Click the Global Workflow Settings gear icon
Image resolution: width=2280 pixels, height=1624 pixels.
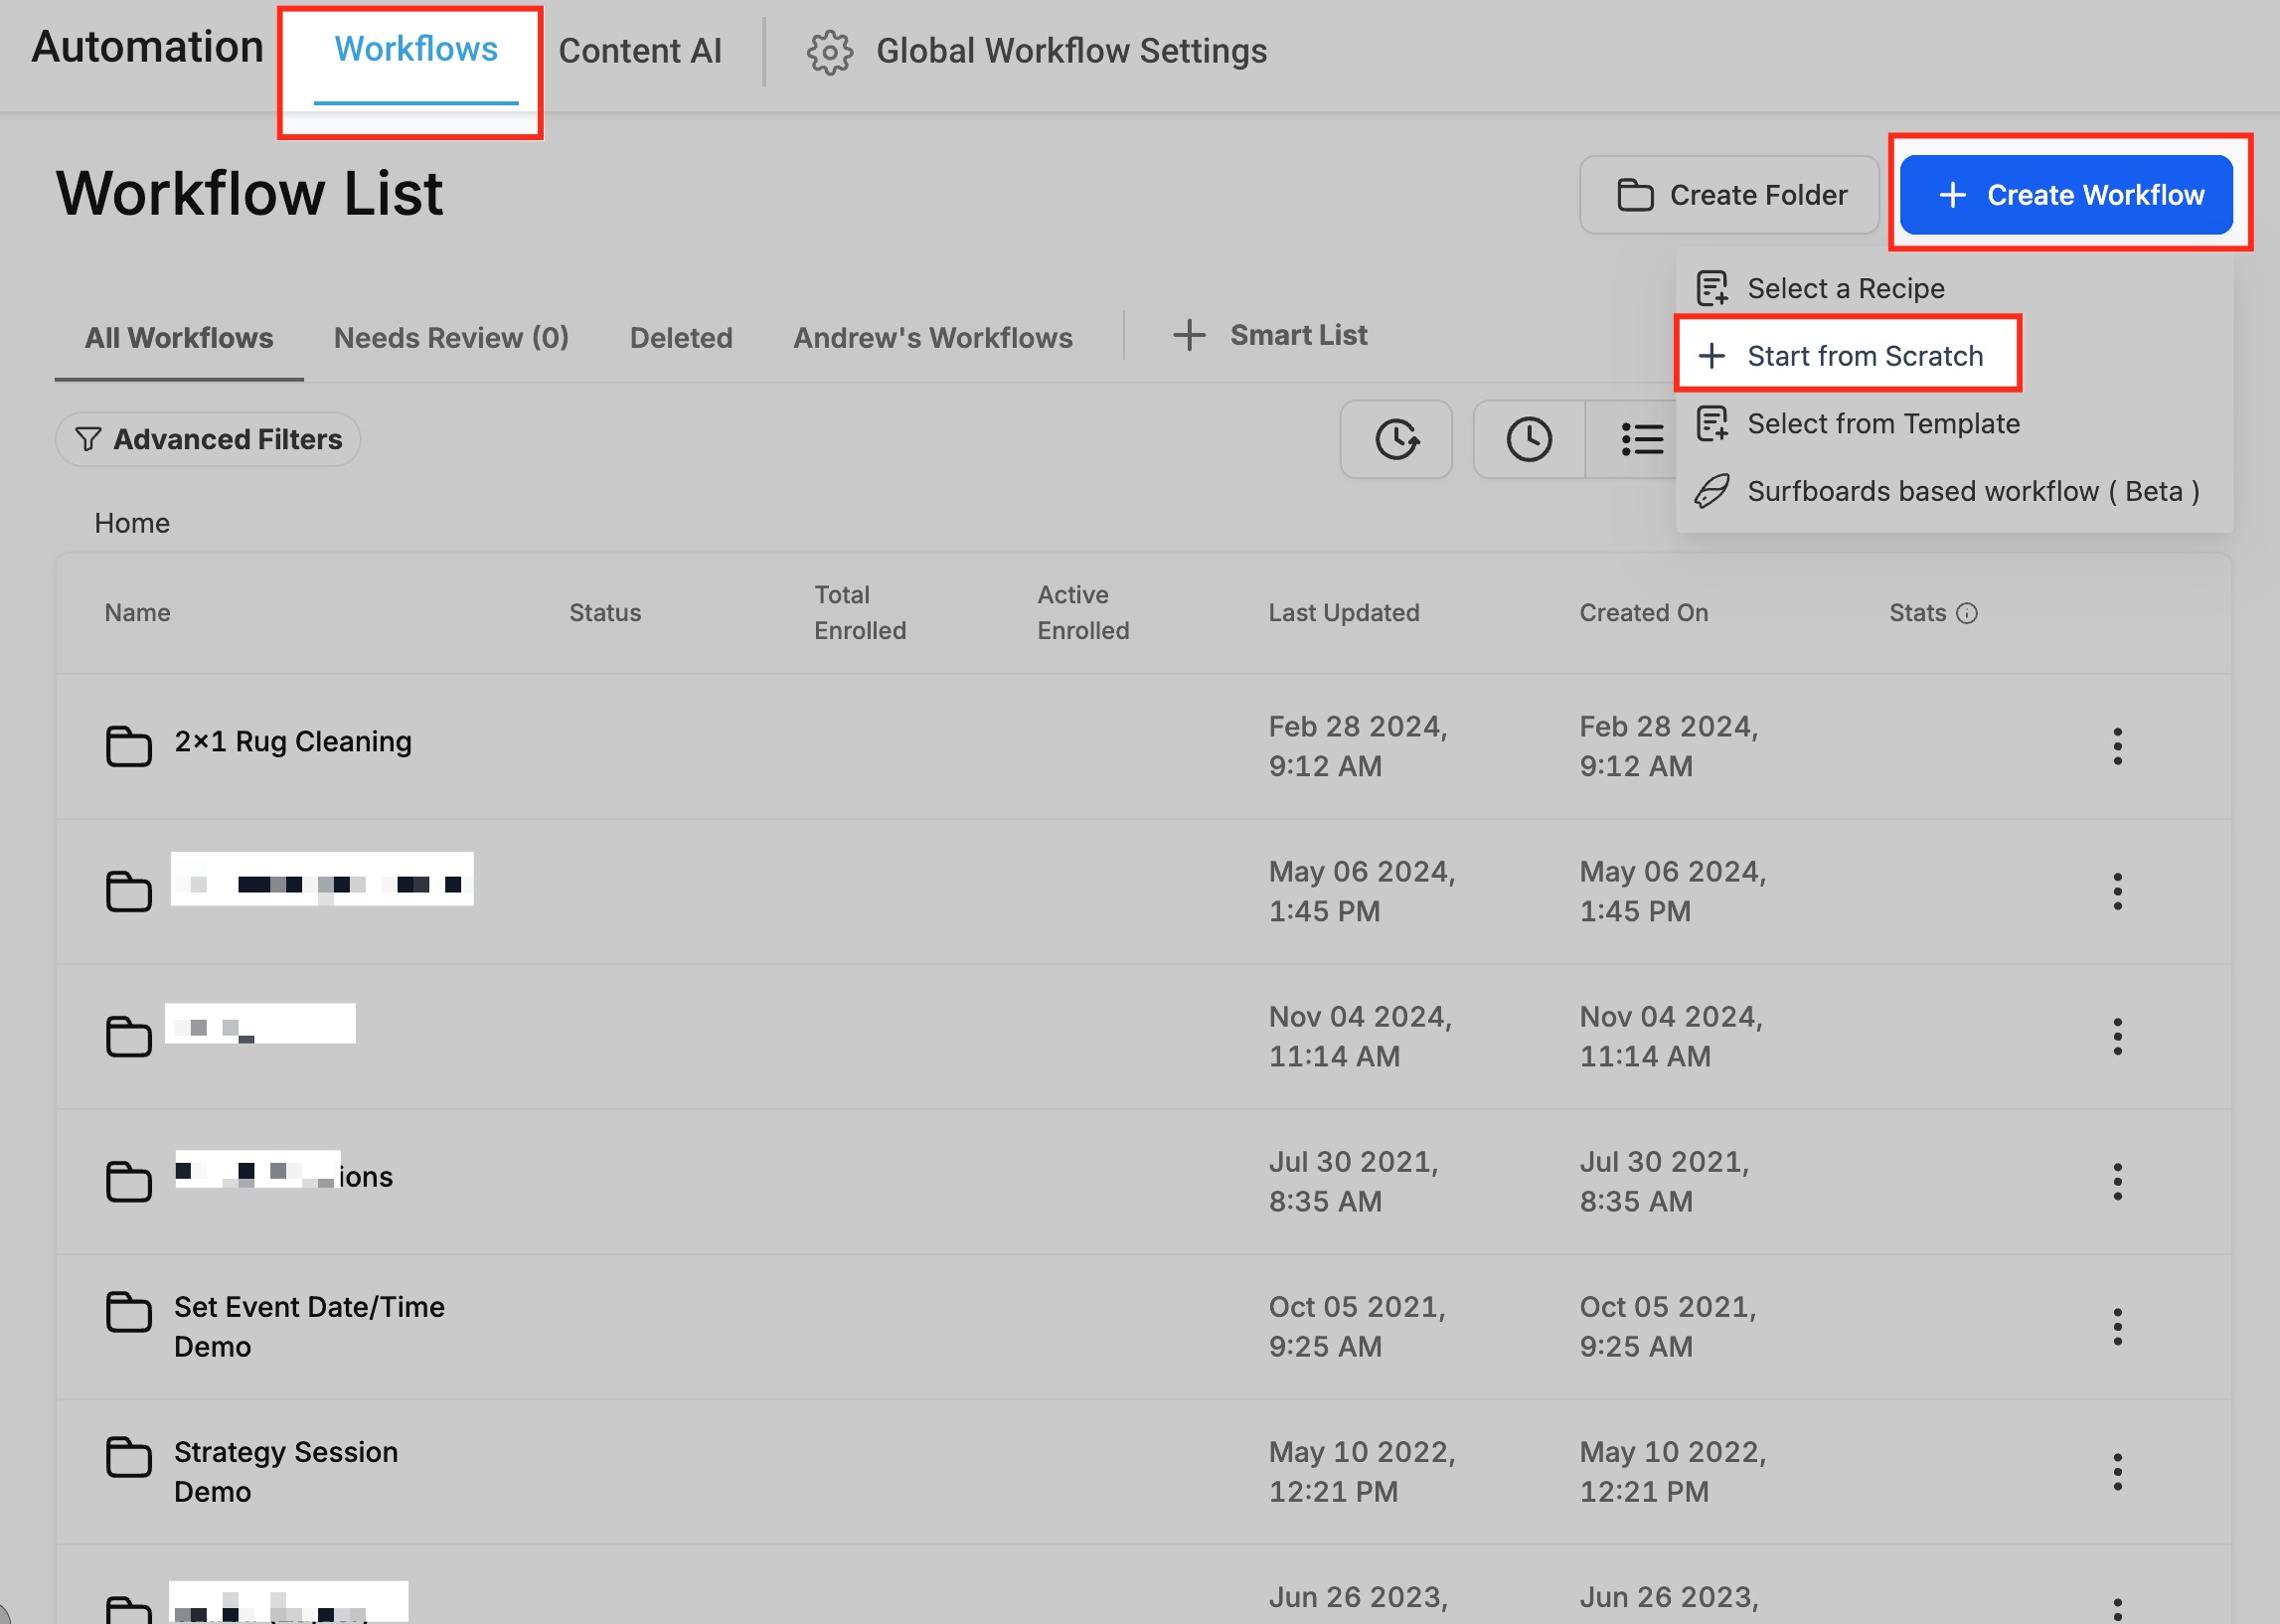[x=829, y=52]
